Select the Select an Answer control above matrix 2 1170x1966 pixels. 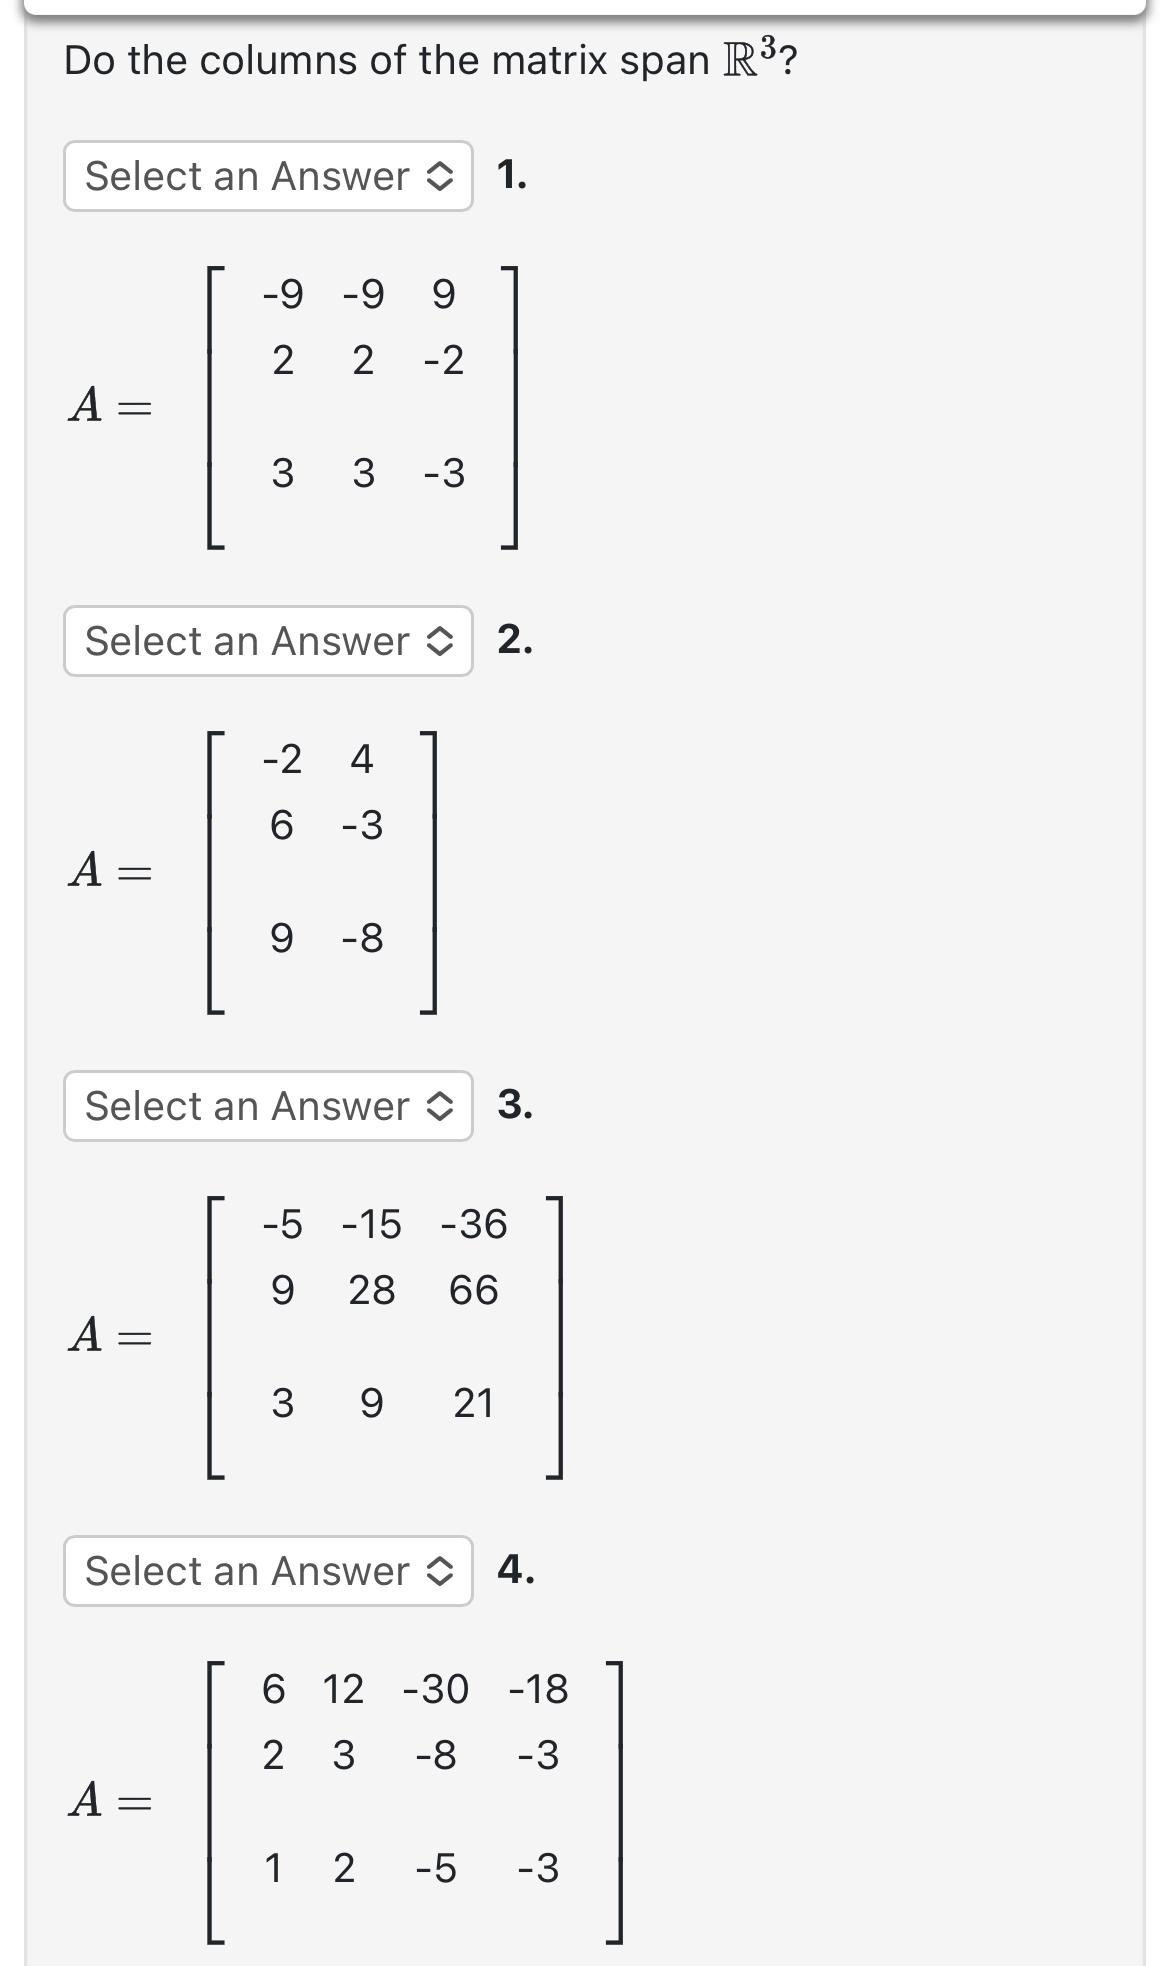point(266,641)
